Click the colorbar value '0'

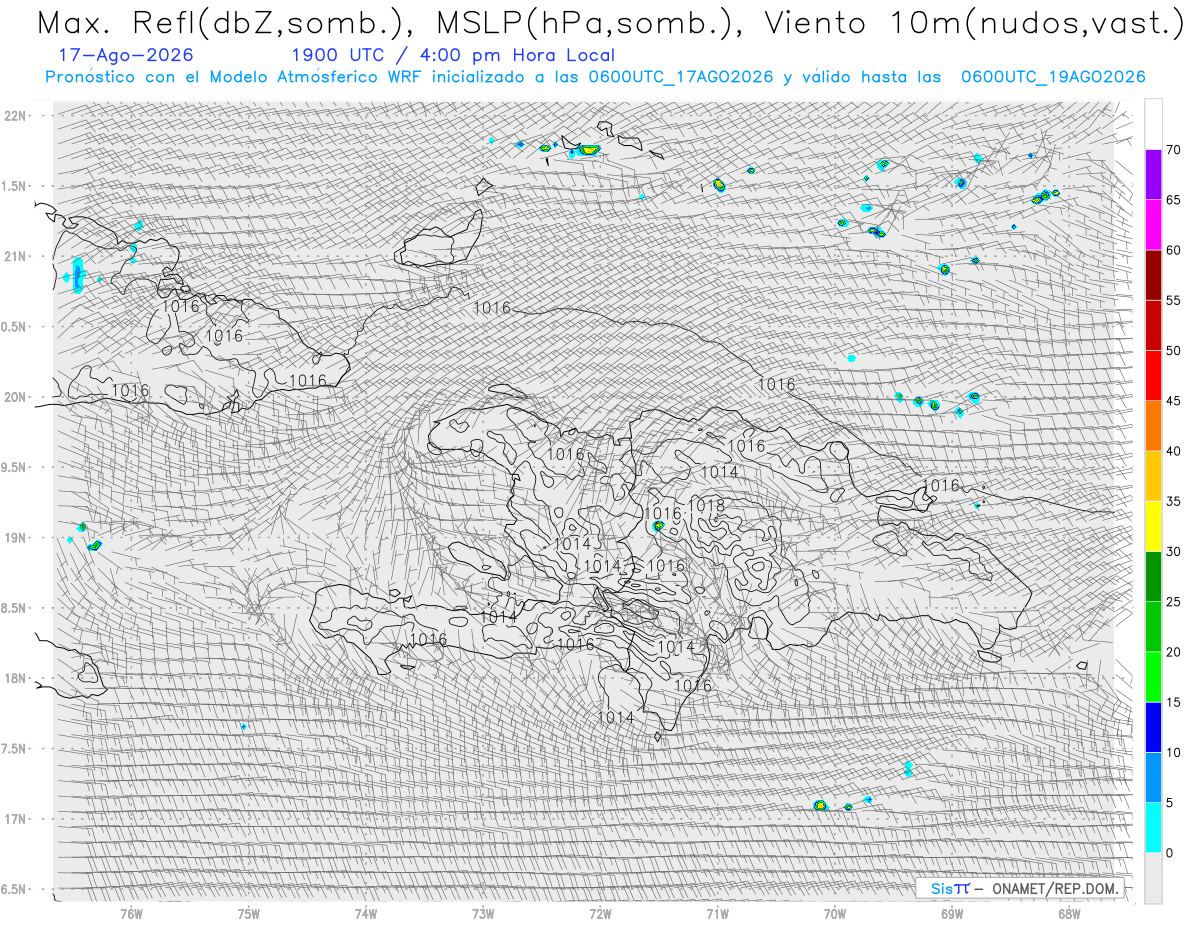click(1170, 852)
